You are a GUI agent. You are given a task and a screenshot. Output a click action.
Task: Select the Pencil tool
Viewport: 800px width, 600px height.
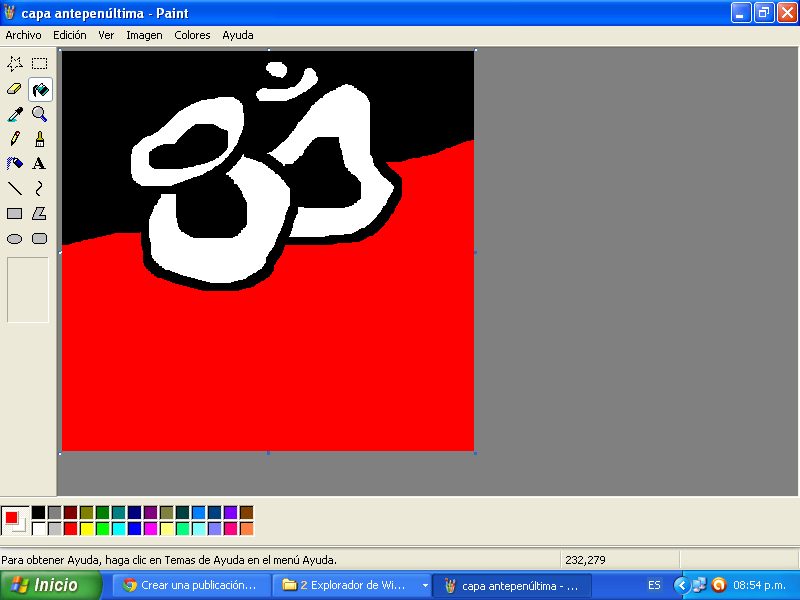(x=15, y=139)
